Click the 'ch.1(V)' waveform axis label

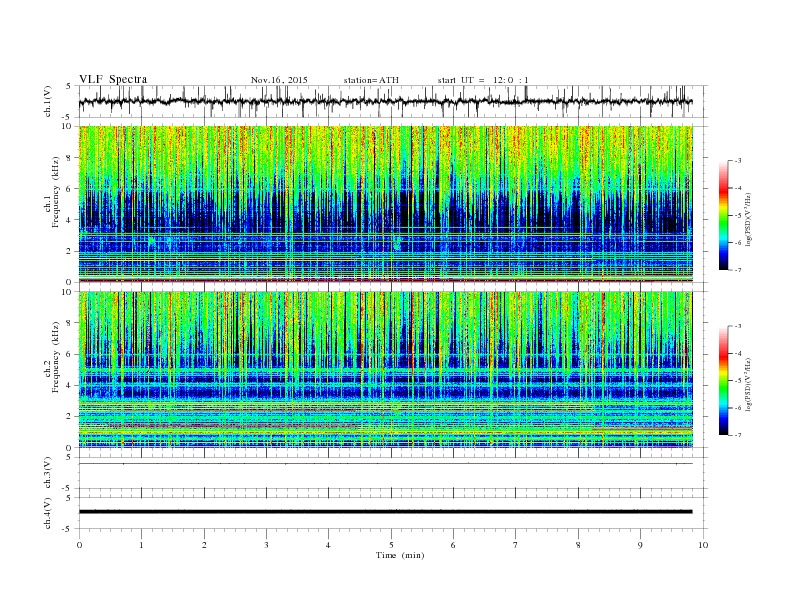click(x=48, y=101)
